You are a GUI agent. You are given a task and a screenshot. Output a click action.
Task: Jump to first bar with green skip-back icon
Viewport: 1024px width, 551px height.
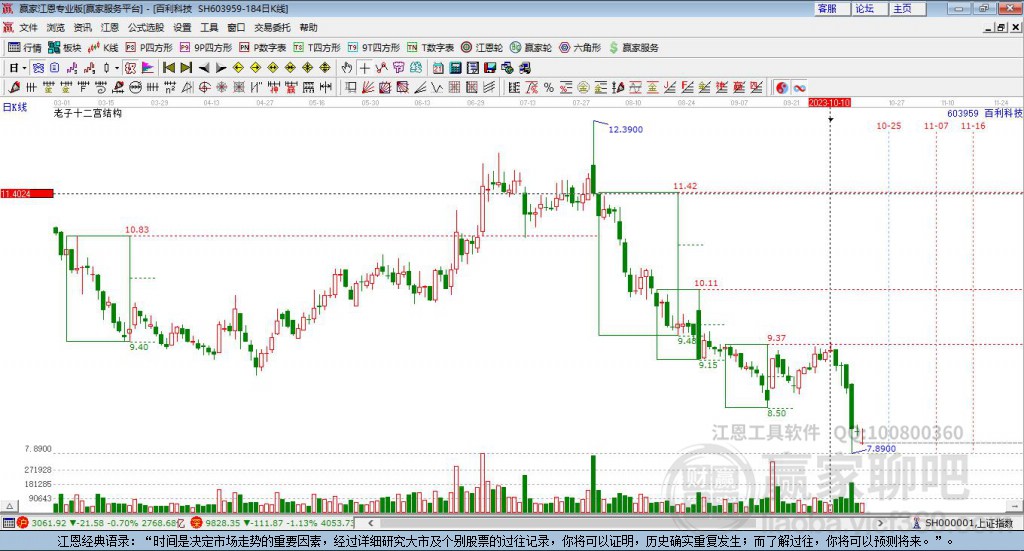click(x=168, y=68)
